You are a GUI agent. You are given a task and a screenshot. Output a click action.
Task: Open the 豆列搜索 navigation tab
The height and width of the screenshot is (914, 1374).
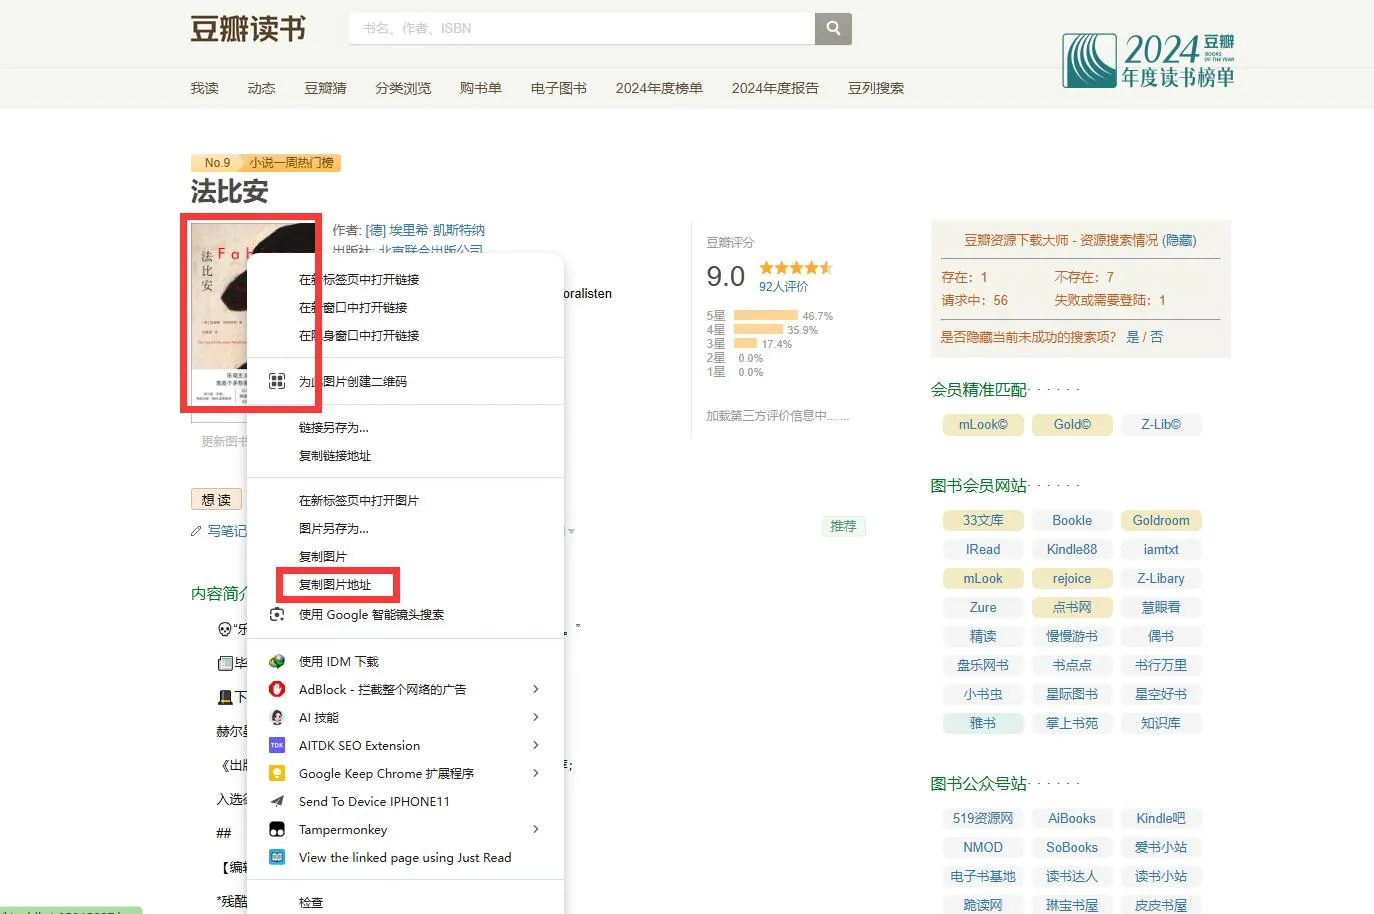[876, 88]
